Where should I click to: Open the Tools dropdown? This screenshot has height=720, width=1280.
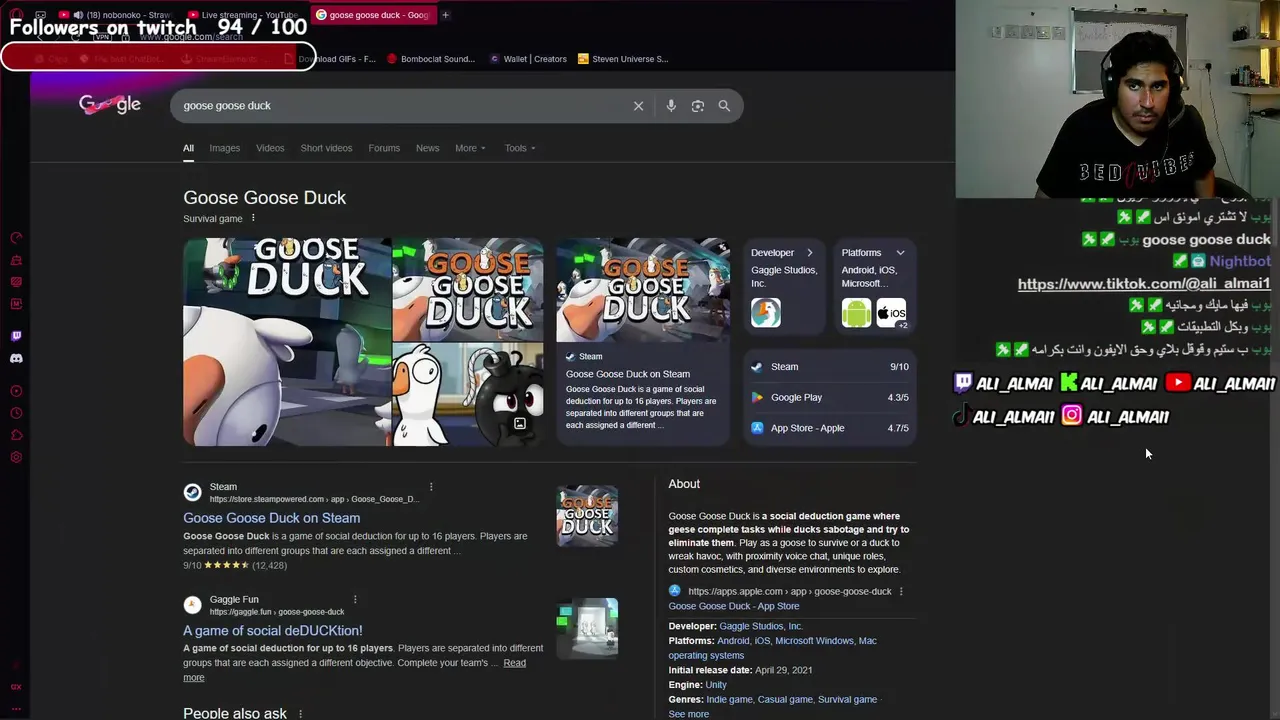tap(520, 148)
